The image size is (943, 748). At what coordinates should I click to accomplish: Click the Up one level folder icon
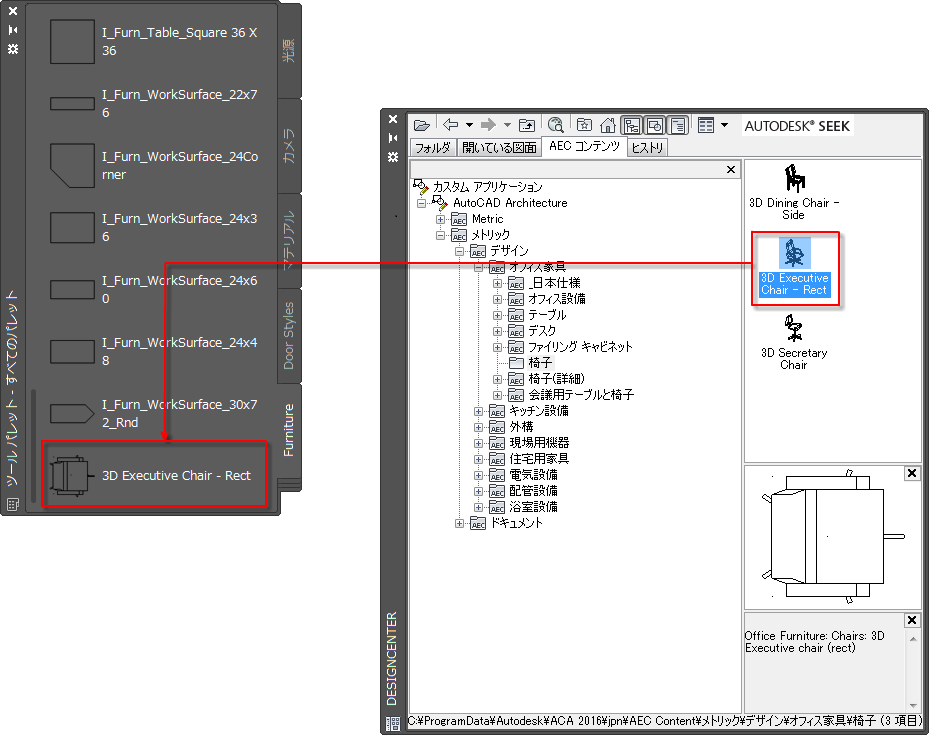click(x=527, y=125)
